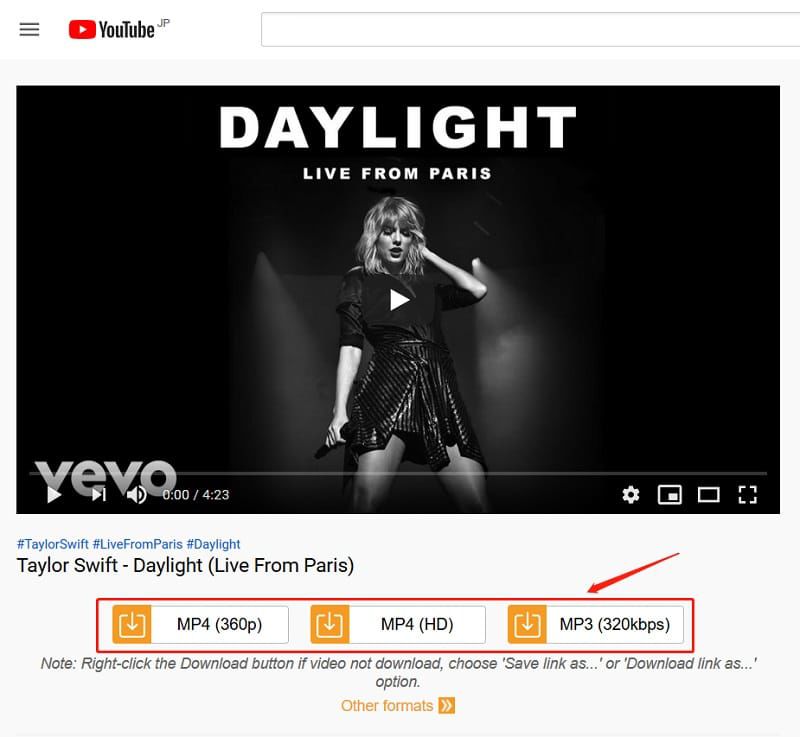
Task: Play the video using bottom play button
Action: click(x=54, y=495)
